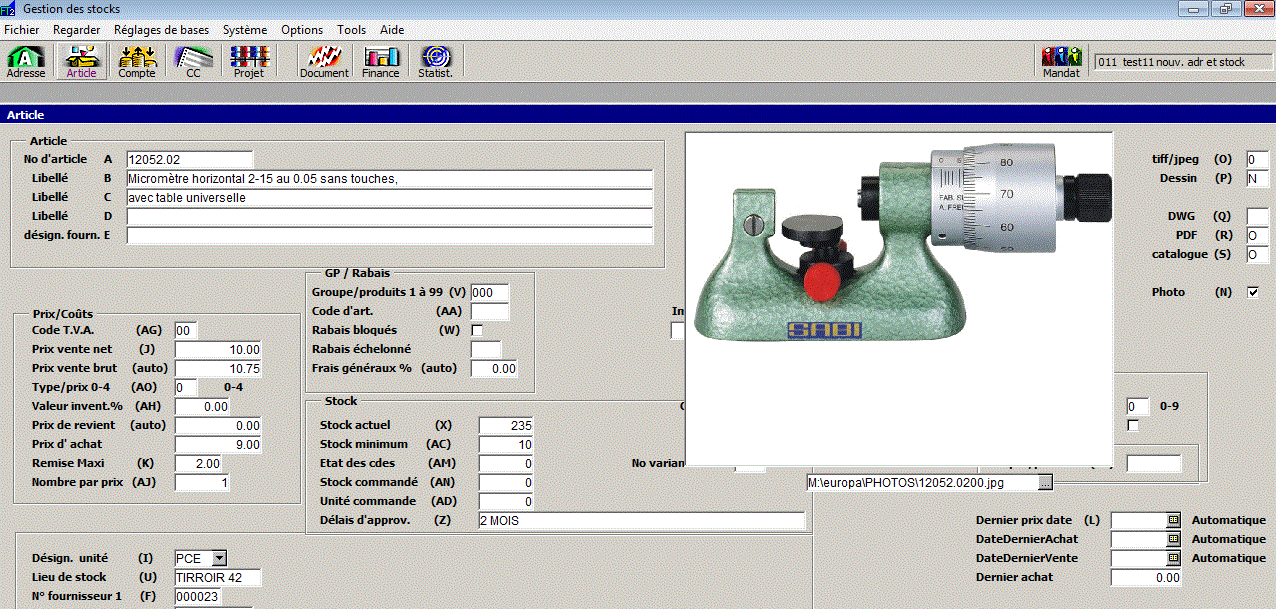Open the Statist. module icon

click(435, 62)
